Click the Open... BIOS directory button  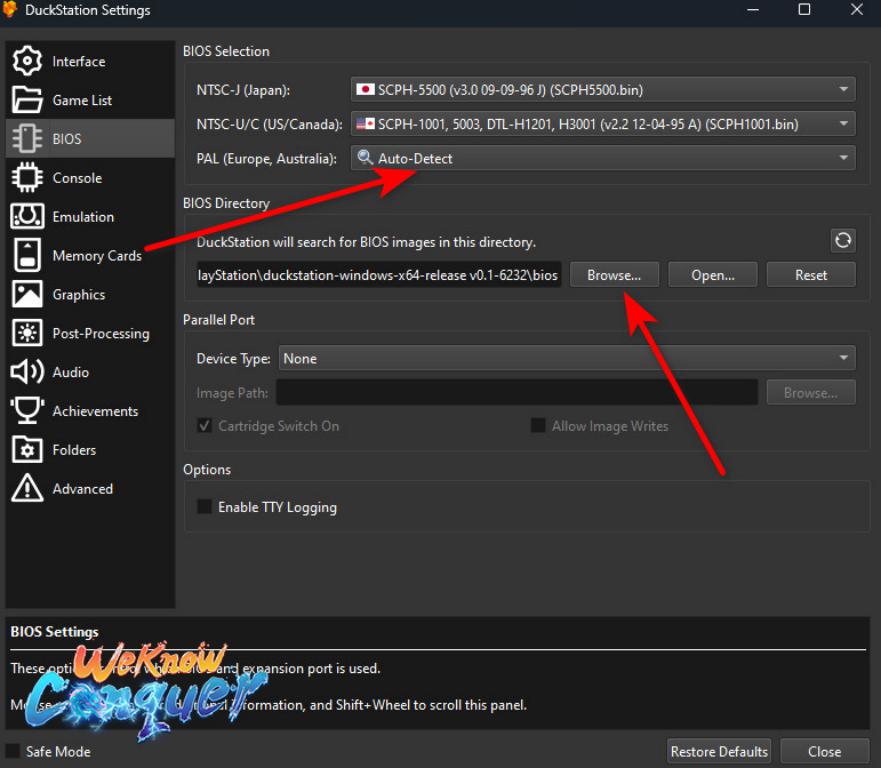[x=712, y=275]
